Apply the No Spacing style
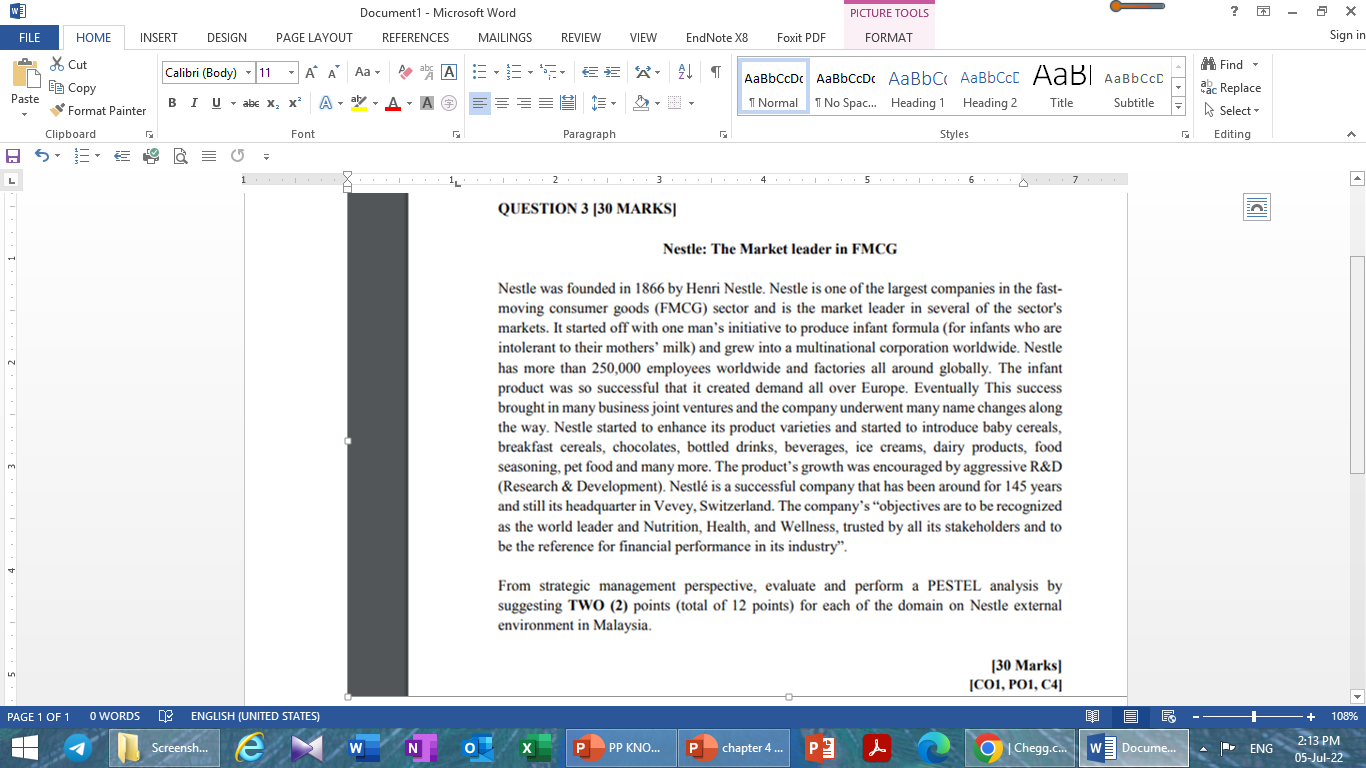Image resolution: width=1366 pixels, height=768 pixels. [845, 87]
